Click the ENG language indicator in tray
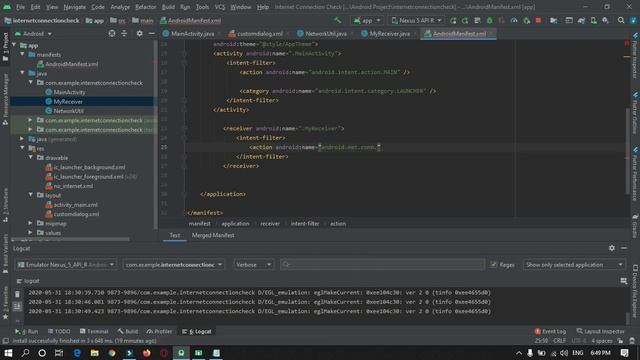The image size is (640, 360). pos(578,353)
